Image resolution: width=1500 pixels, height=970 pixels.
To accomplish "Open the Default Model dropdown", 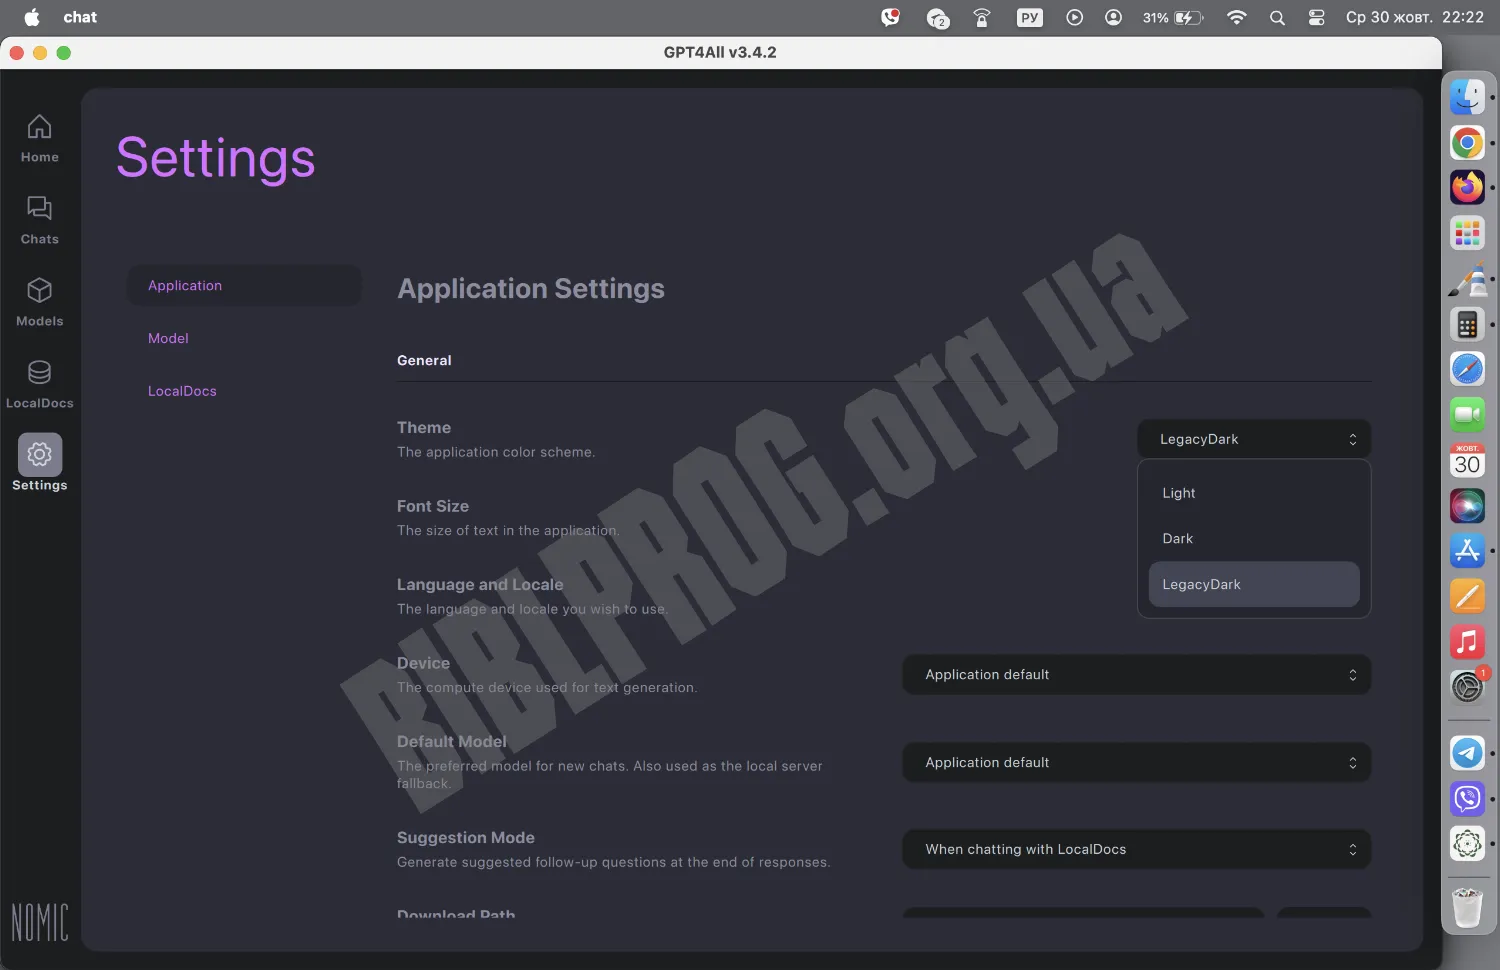I will point(1137,762).
